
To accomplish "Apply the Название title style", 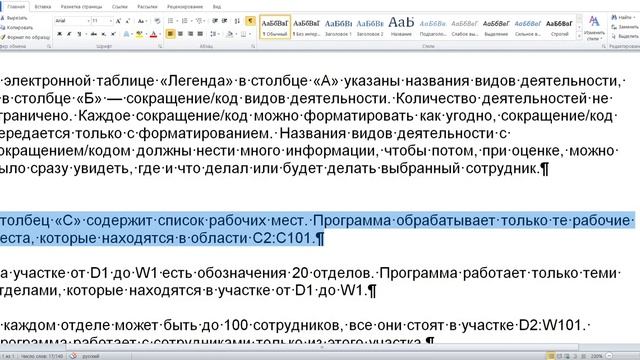I will (x=401, y=27).
